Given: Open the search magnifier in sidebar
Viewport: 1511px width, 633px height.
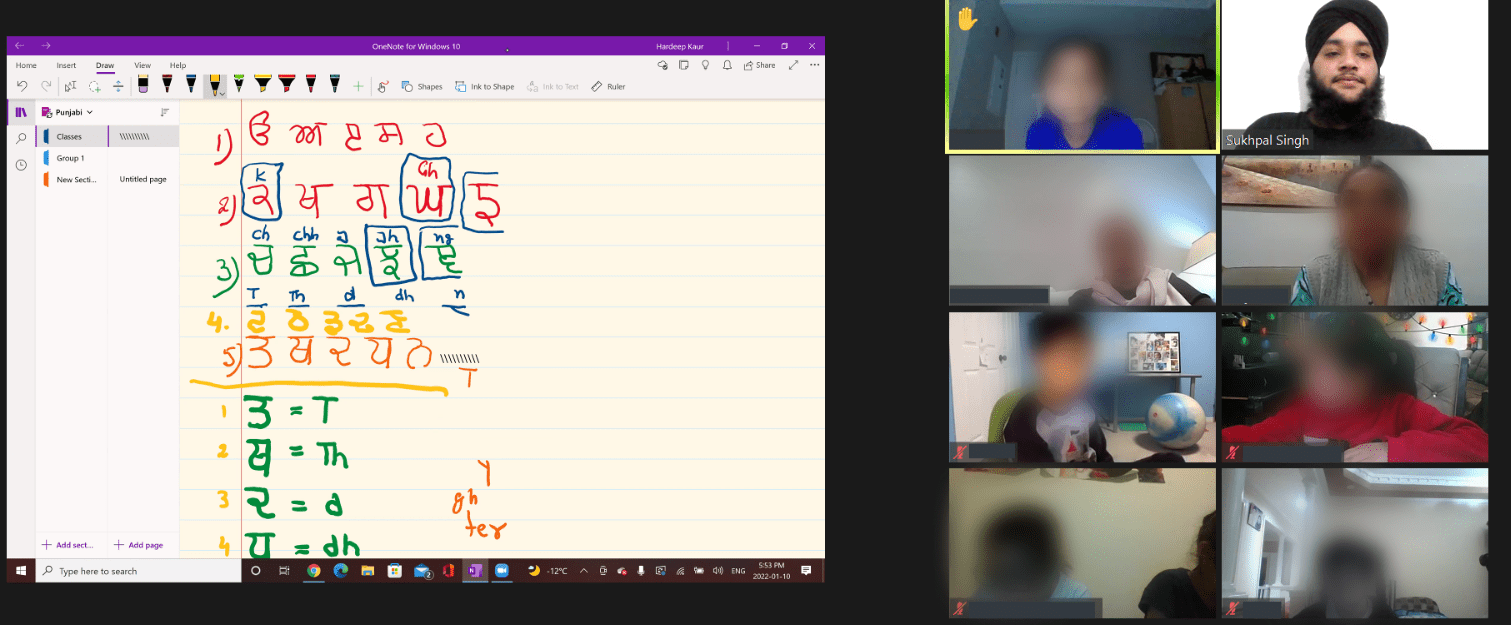Looking at the screenshot, I should click(21, 138).
